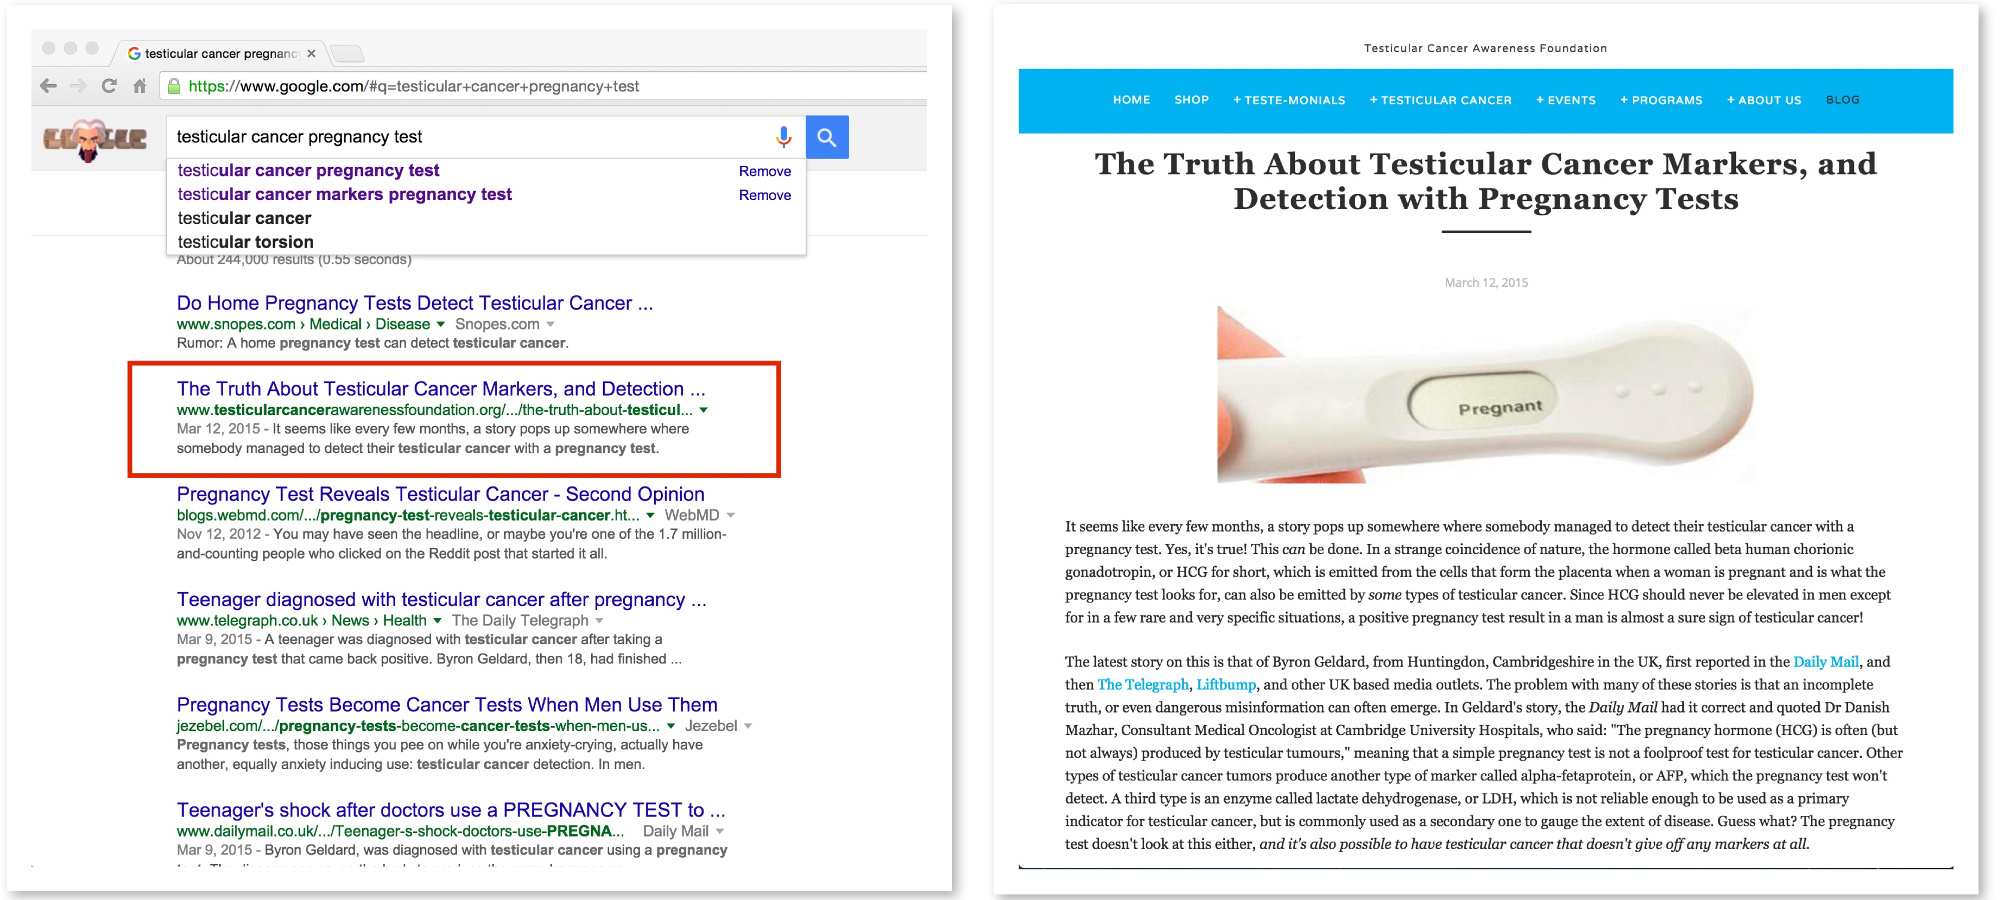Expand testicularcancerawarenessfoundation URL dropdown arrow
This screenshot has width=2000, height=900.
coord(704,410)
